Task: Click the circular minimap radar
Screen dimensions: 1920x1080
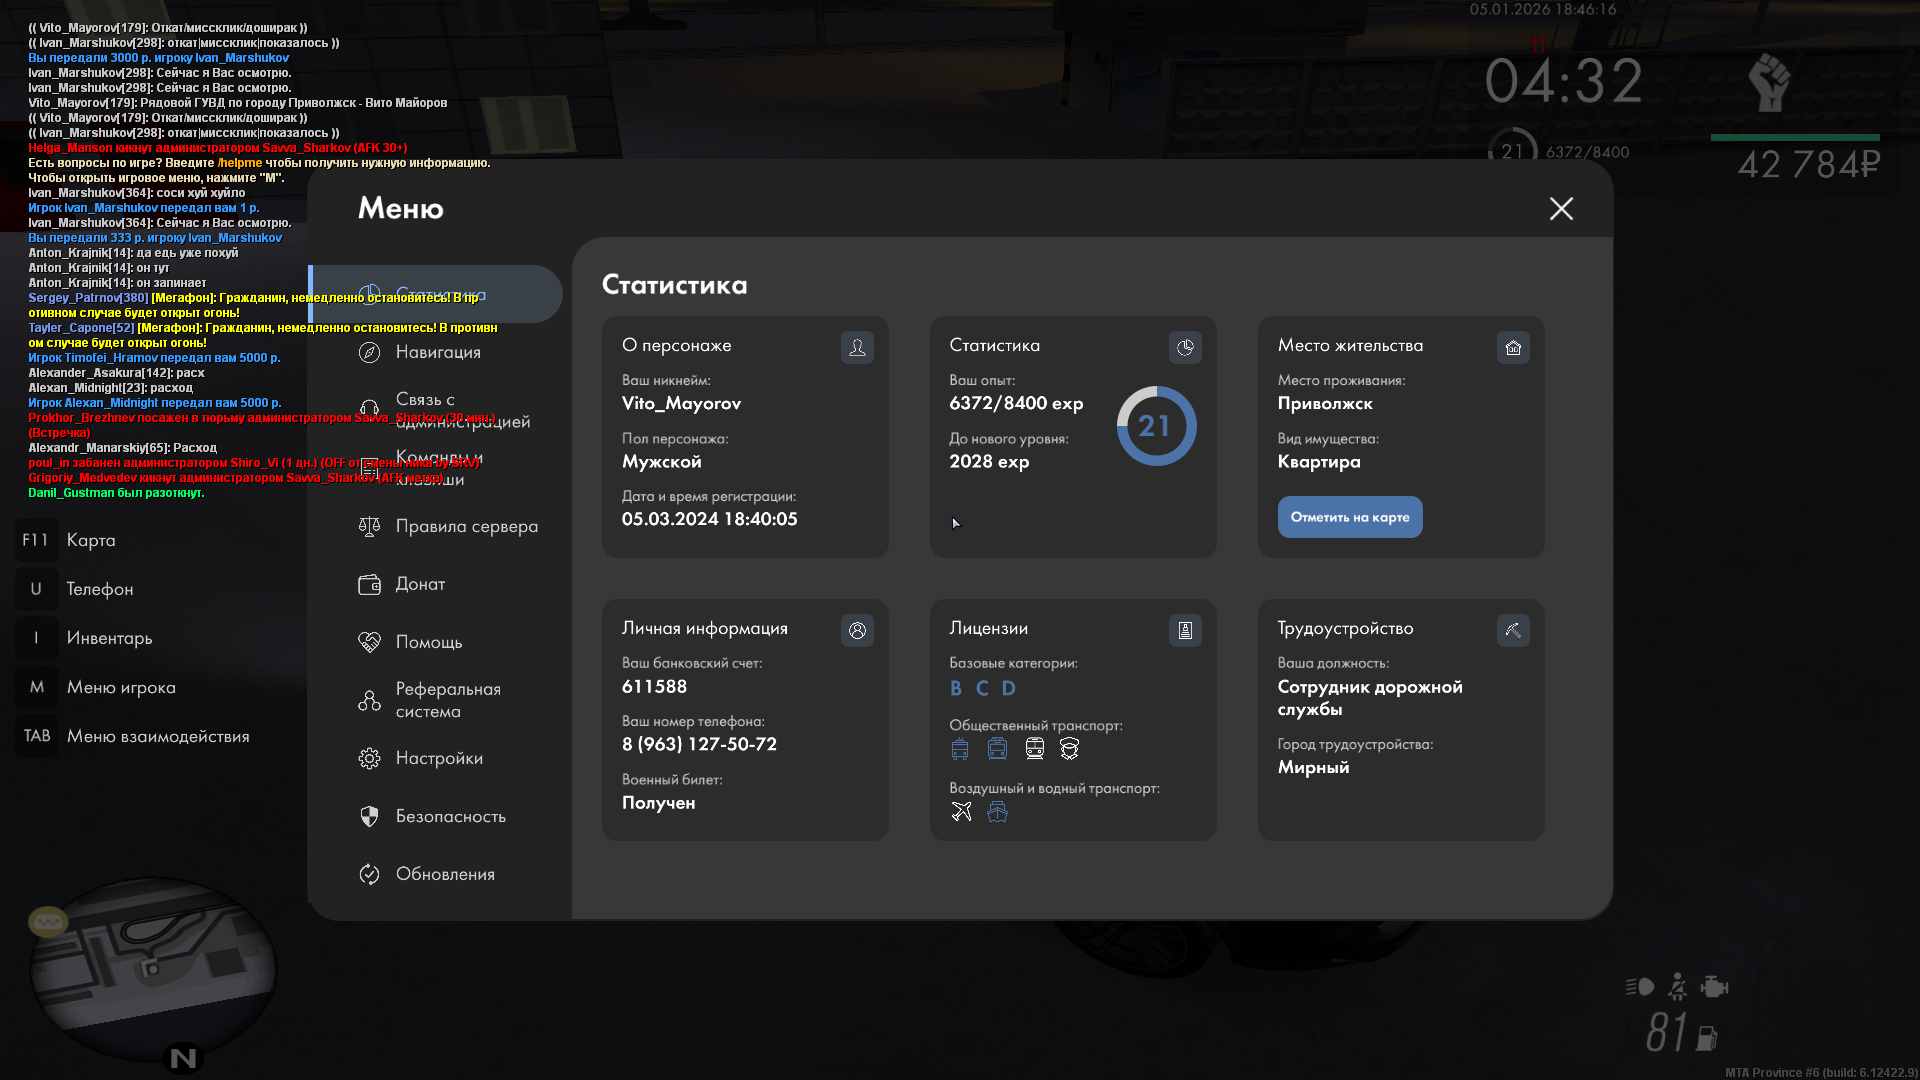Action: pyautogui.click(x=152, y=968)
